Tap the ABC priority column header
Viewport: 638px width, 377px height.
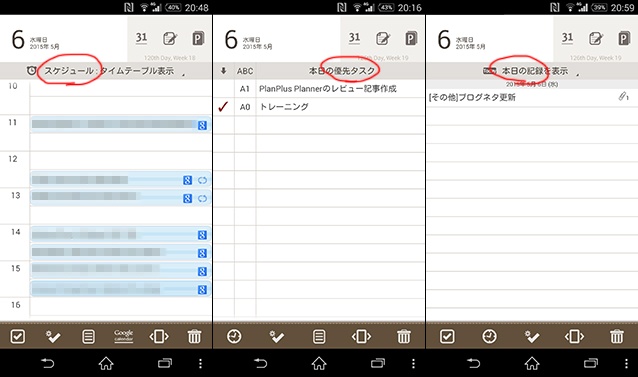(x=245, y=71)
